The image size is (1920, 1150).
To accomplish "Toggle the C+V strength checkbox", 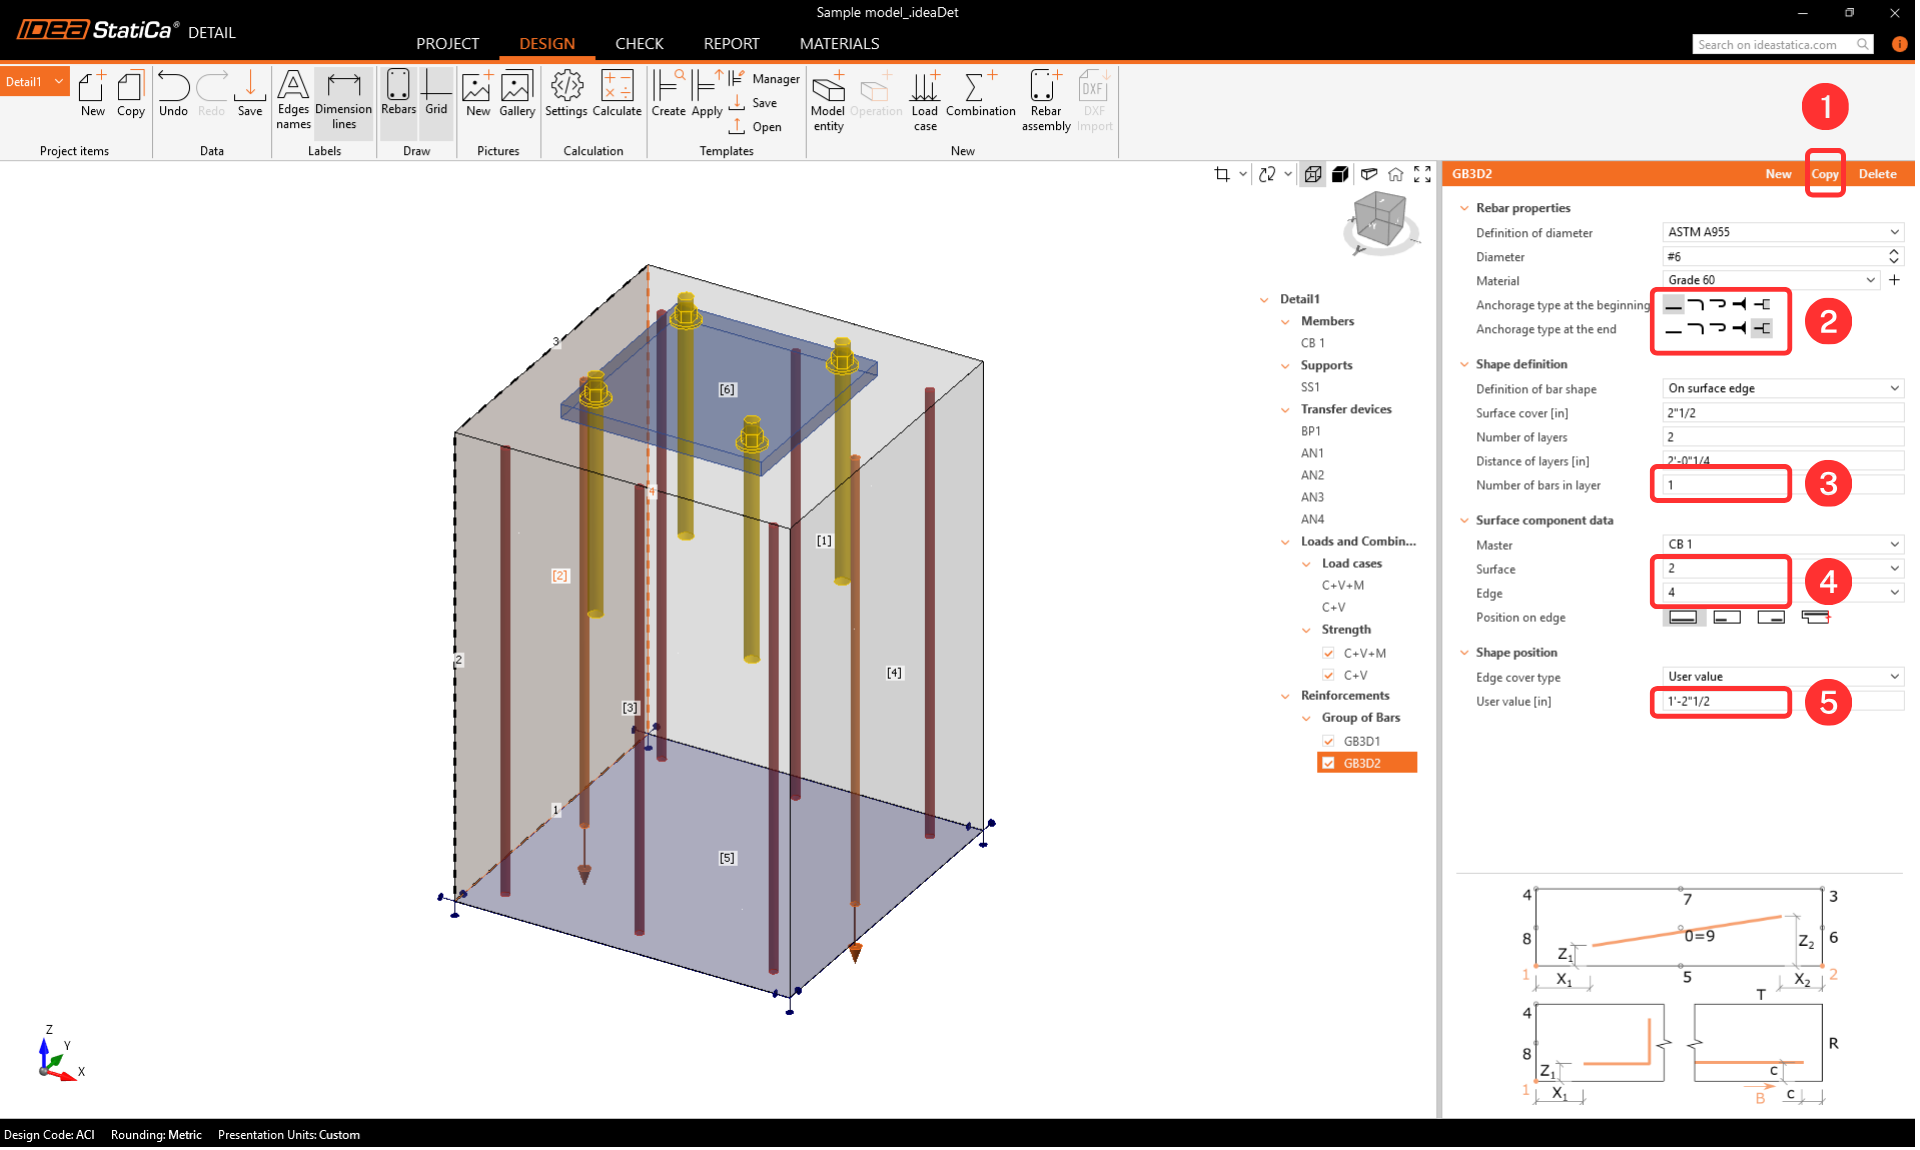I will click(x=1328, y=675).
